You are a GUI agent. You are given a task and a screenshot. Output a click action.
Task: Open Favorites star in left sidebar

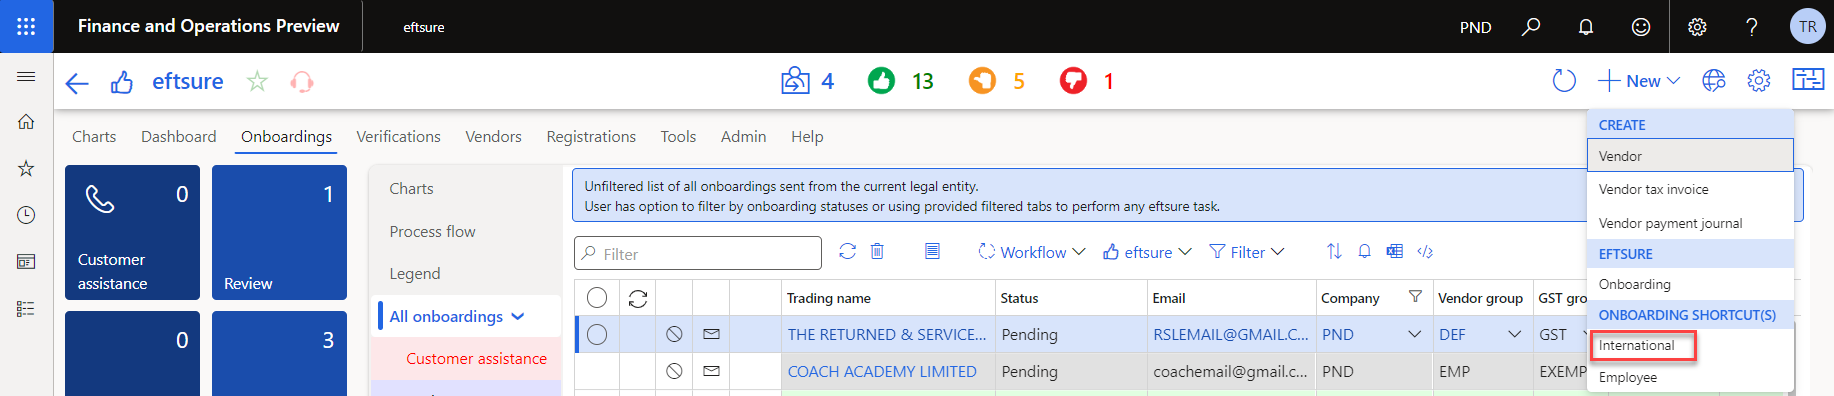[26, 168]
